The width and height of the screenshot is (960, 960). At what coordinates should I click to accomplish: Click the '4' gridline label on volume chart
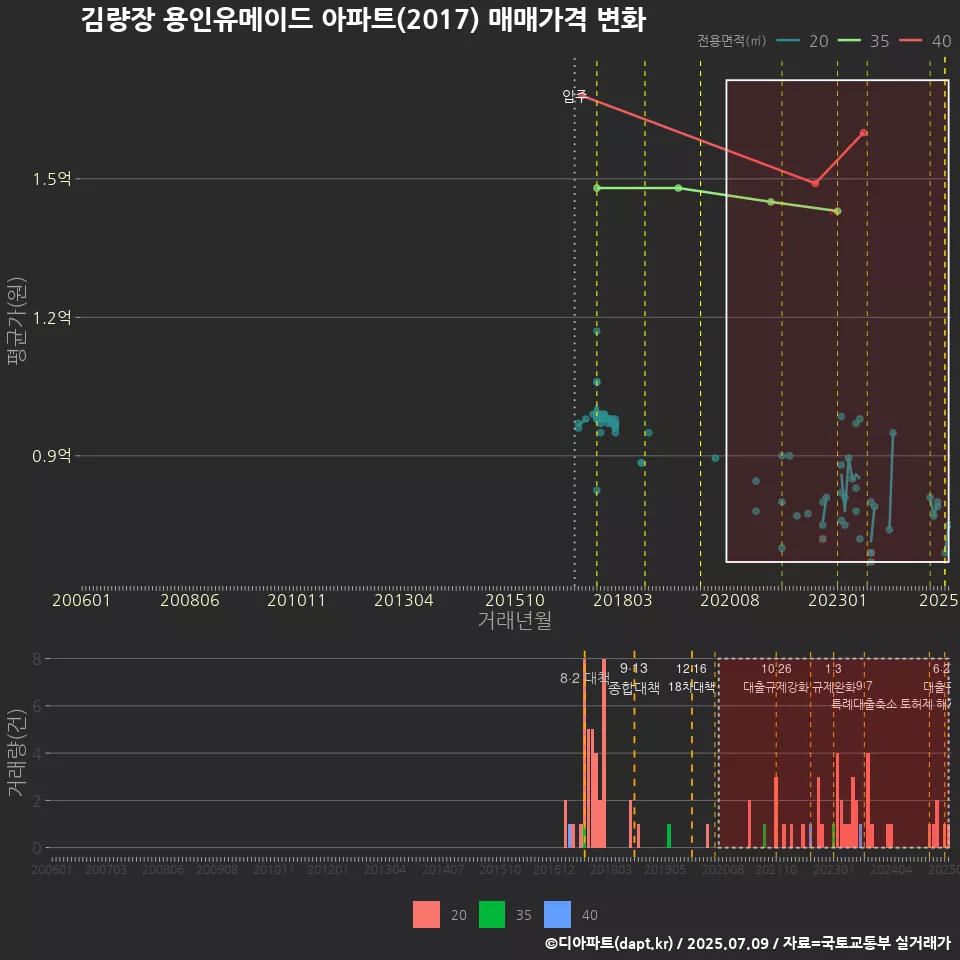click(x=37, y=753)
